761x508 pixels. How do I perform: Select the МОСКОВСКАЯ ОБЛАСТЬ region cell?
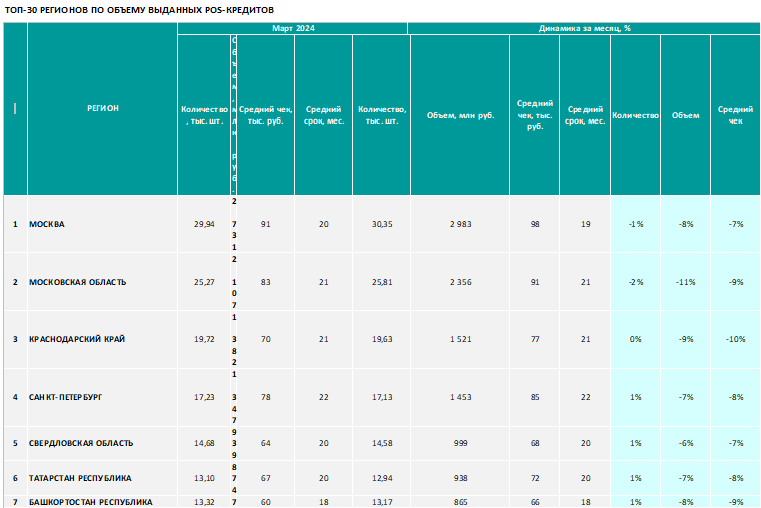point(102,282)
